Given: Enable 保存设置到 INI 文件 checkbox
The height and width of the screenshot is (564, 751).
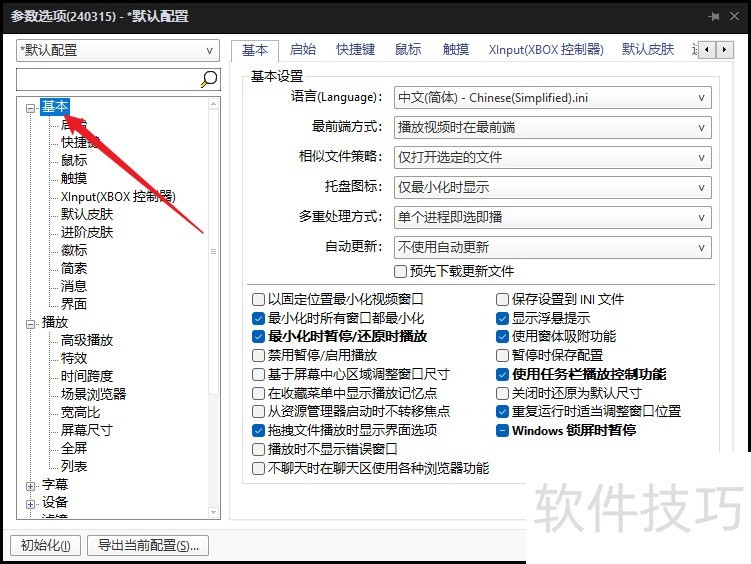Looking at the screenshot, I should (x=503, y=299).
